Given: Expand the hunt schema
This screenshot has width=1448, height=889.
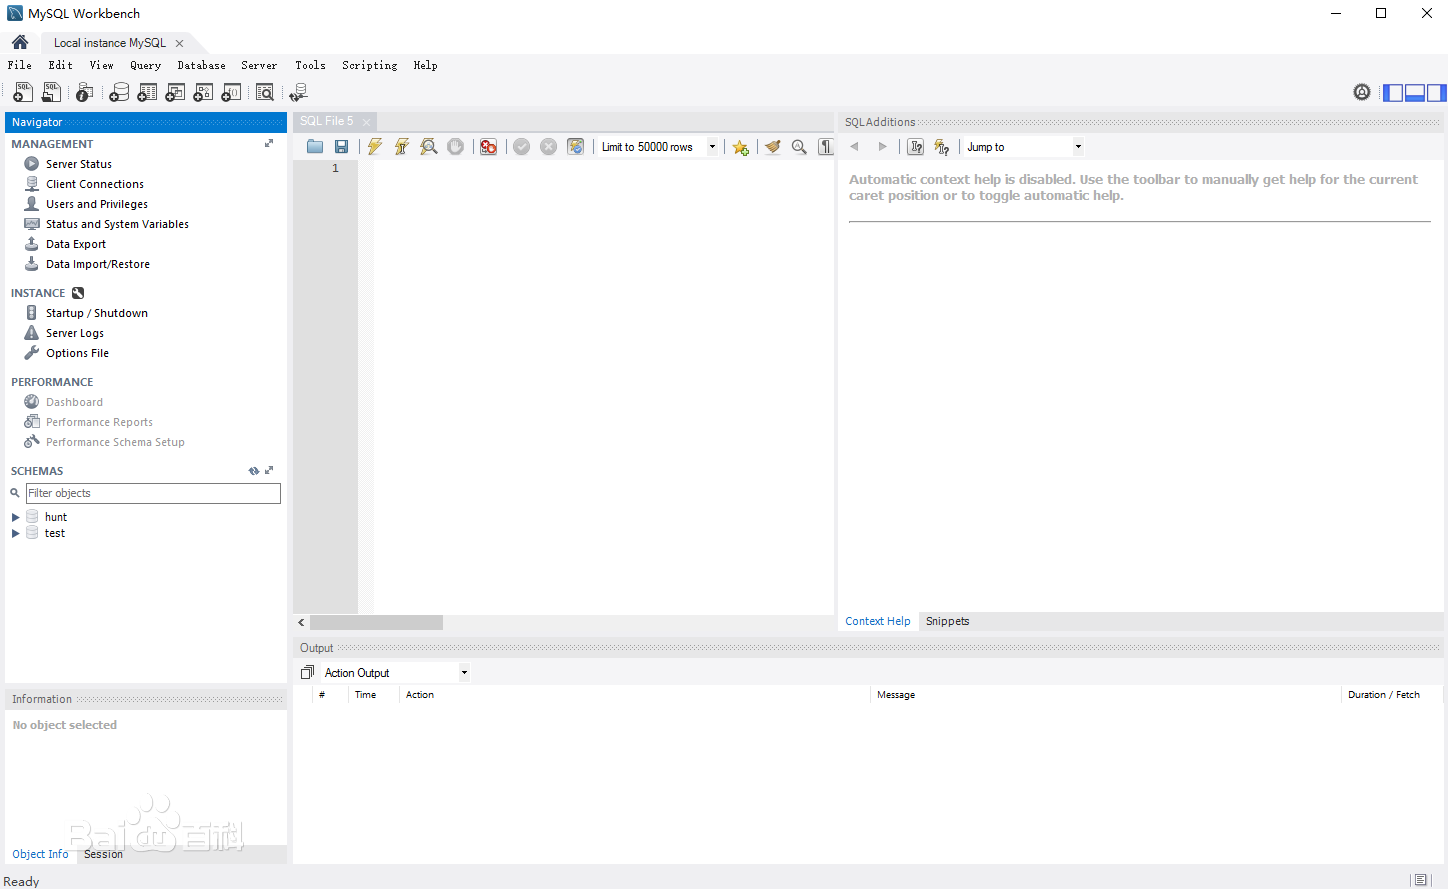Looking at the screenshot, I should tap(15, 517).
